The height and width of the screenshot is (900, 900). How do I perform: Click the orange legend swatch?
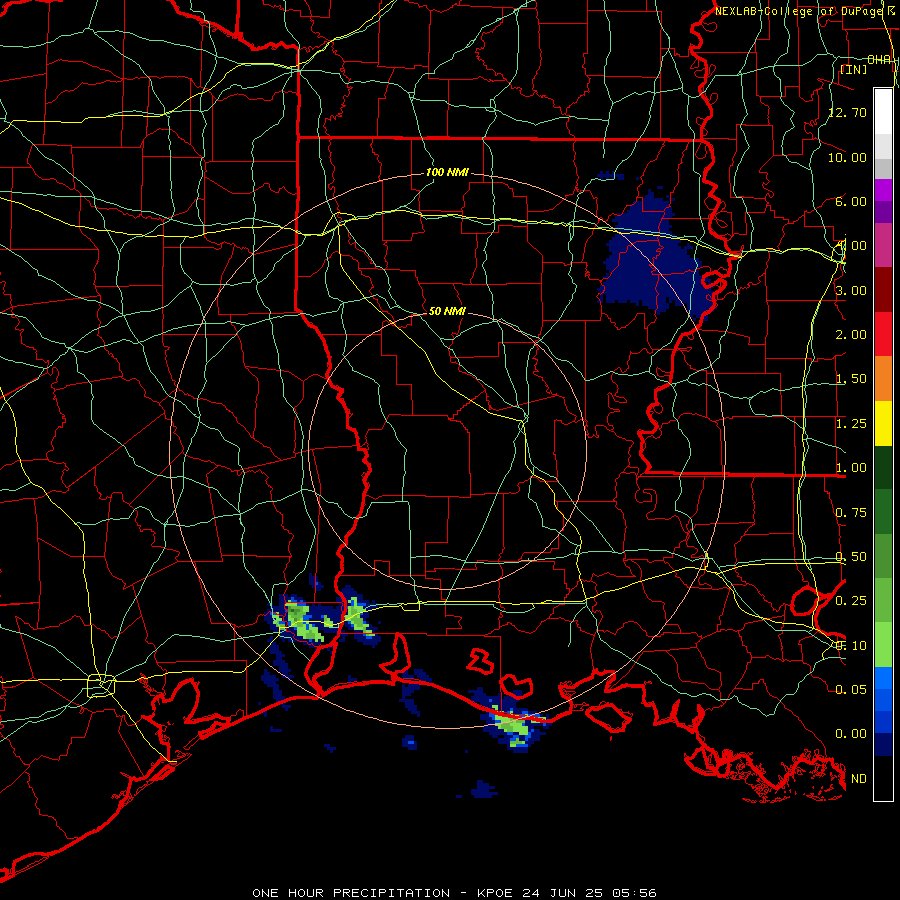pos(883,379)
